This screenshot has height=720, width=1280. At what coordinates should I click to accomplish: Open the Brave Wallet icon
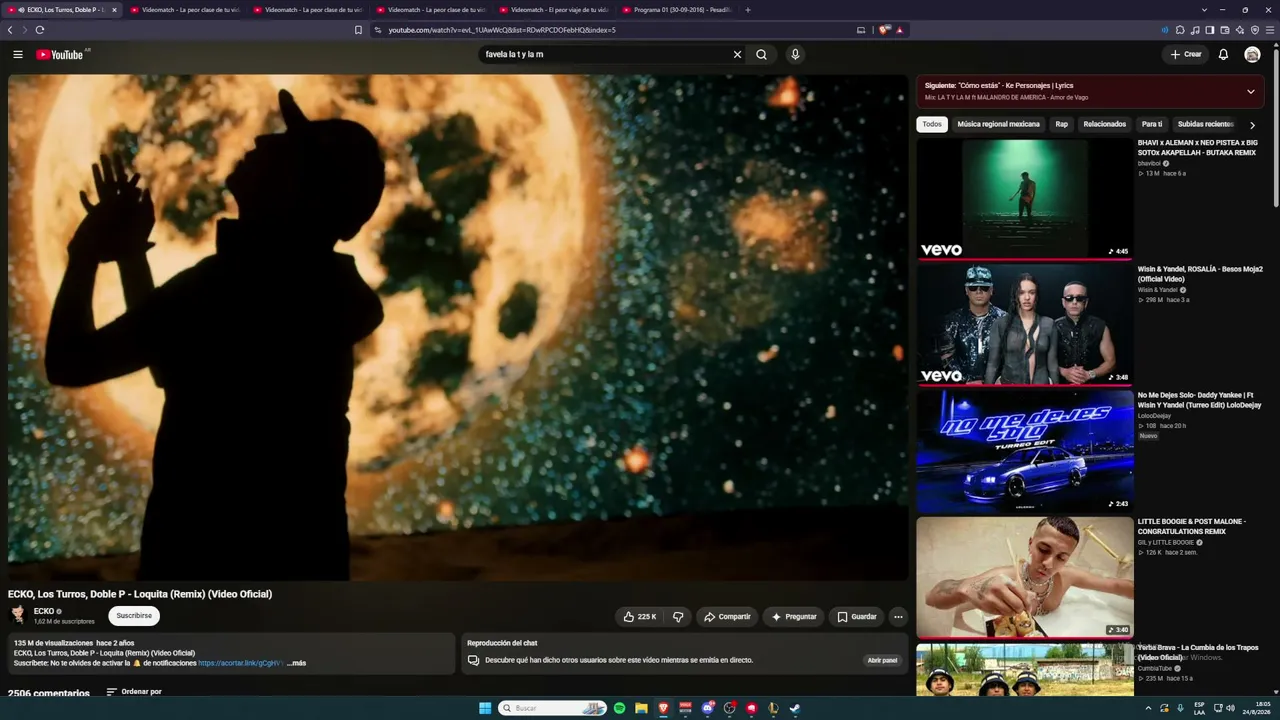pyautogui.click(x=1225, y=30)
